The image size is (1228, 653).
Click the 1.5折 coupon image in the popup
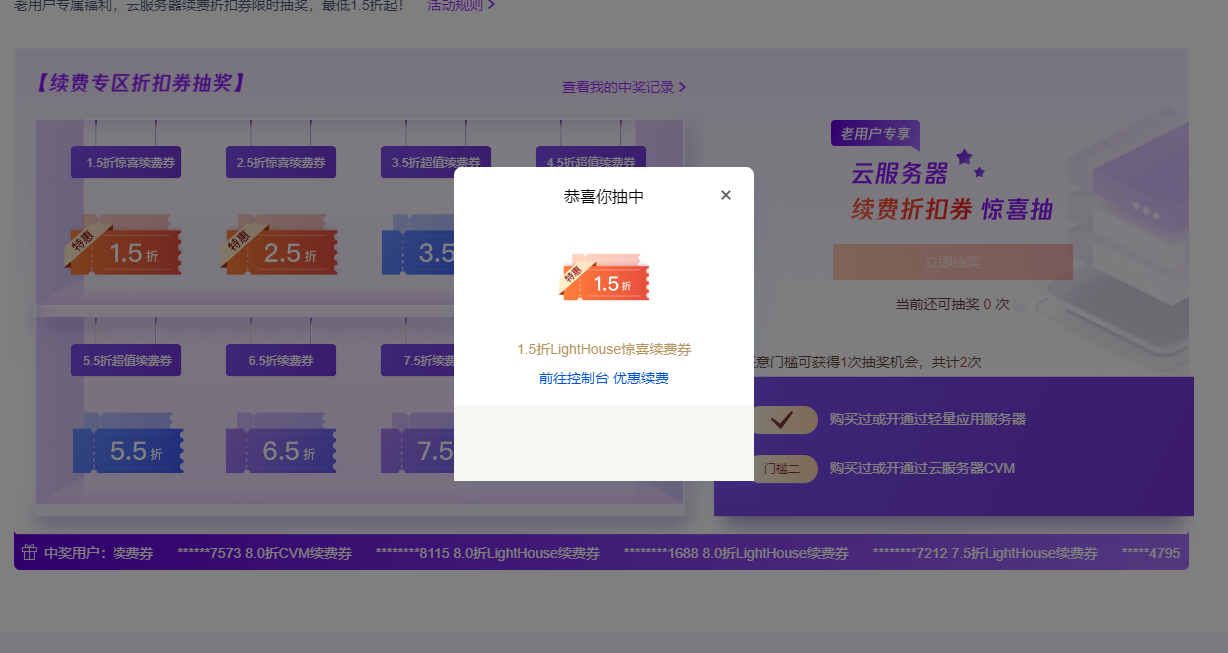(x=604, y=277)
